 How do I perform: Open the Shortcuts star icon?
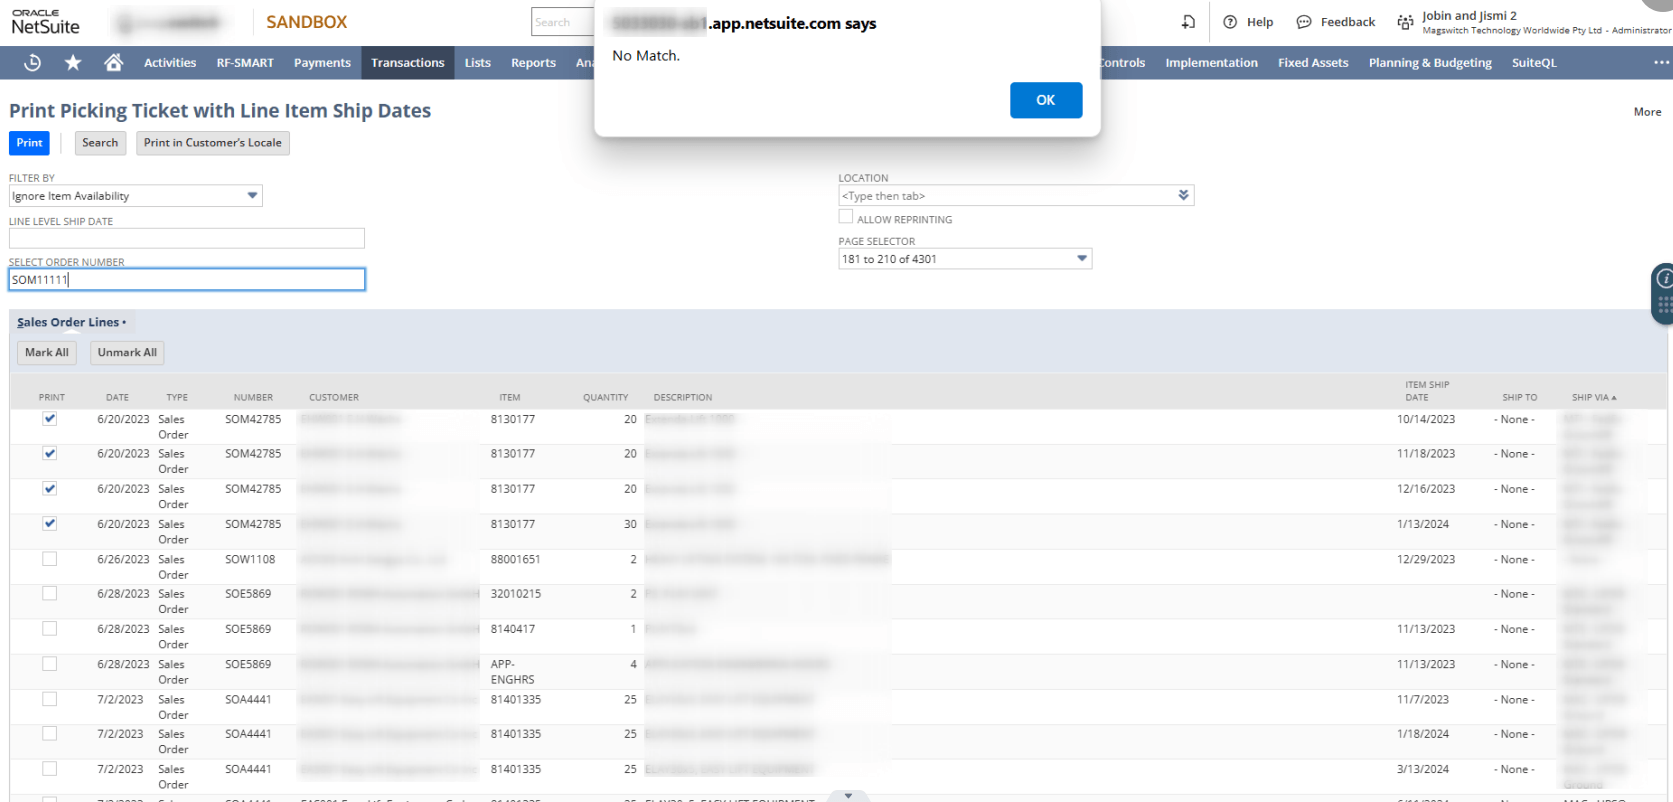click(x=73, y=63)
